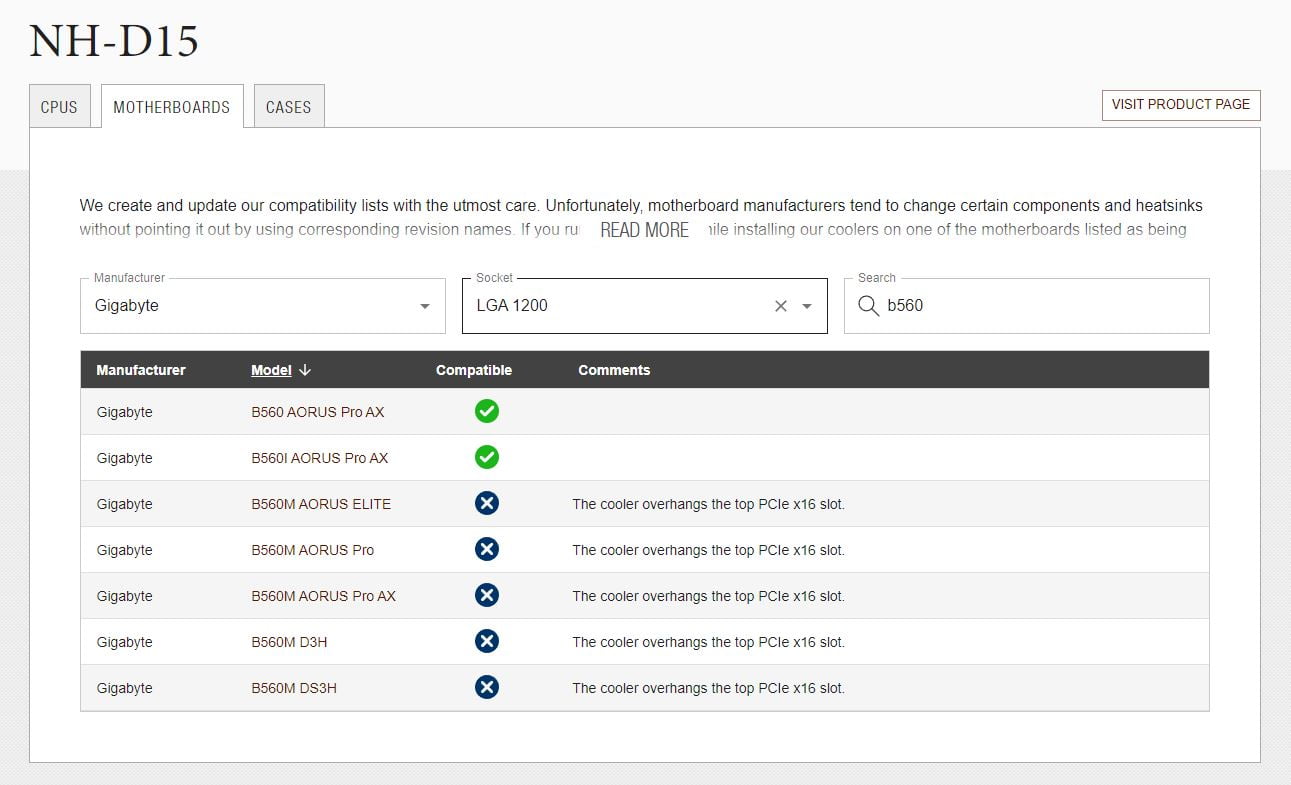Click the Model column sort arrow
This screenshot has width=1291, height=785.
[305, 370]
